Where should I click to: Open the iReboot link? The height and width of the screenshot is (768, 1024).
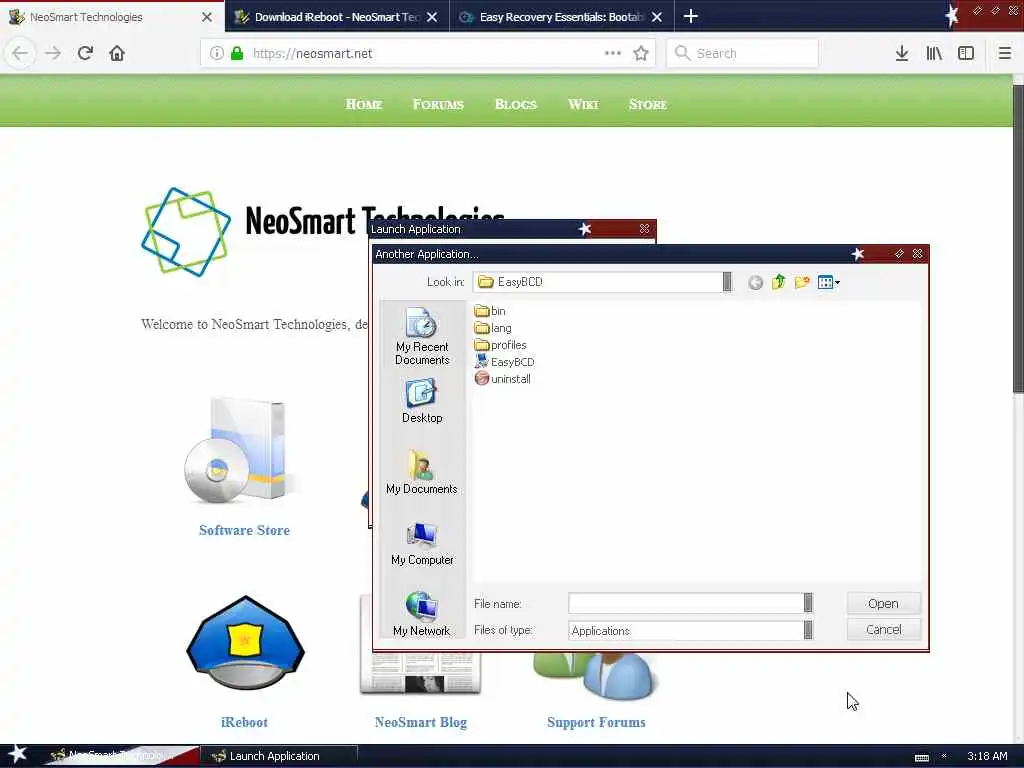pos(244,722)
